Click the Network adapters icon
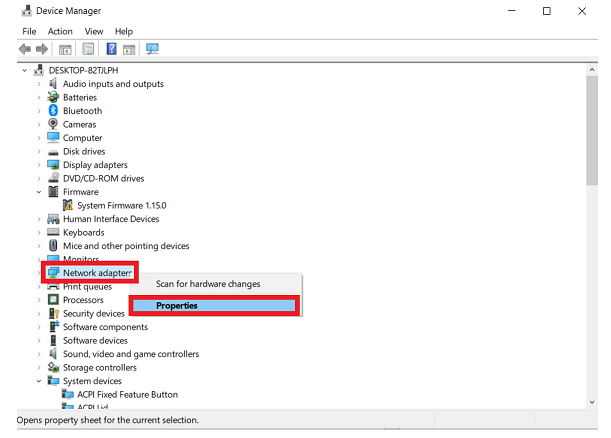The width and height of the screenshot is (611, 438). (x=53, y=272)
